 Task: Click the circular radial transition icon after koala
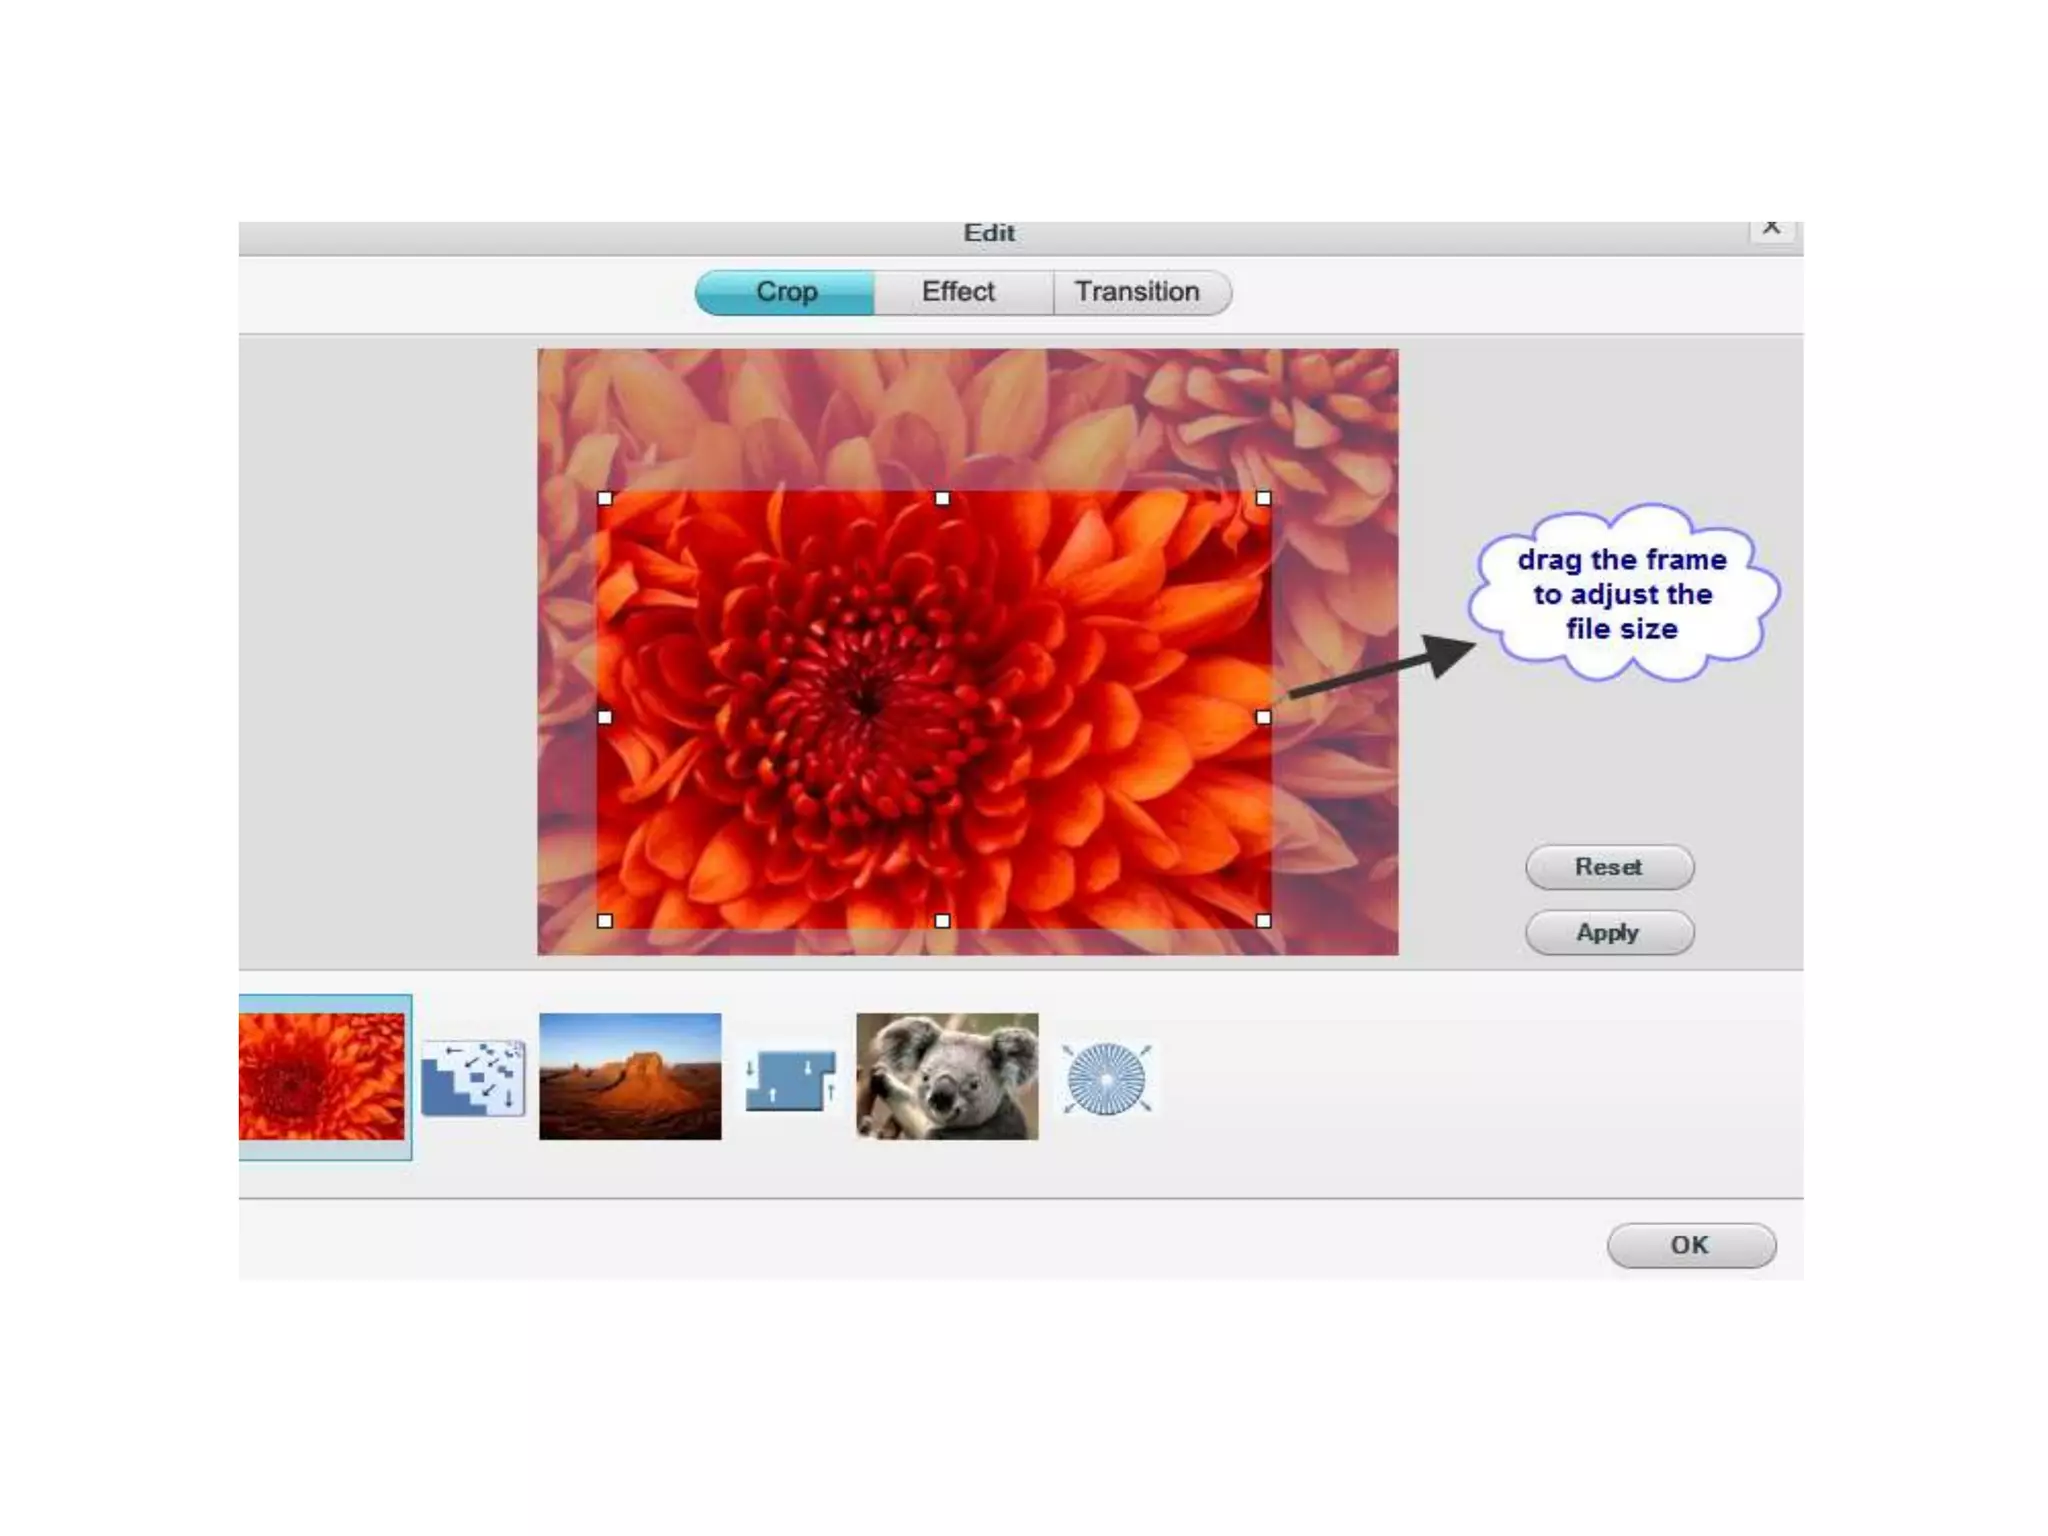pyautogui.click(x=1106, y=1078)
